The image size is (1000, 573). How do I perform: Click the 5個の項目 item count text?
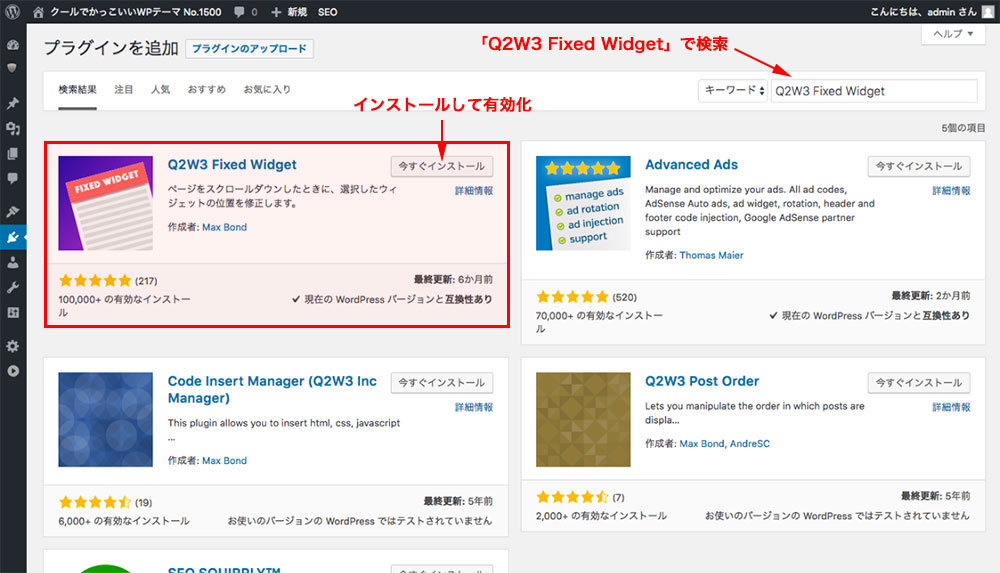pyautogui.click(x=963, y=128)
